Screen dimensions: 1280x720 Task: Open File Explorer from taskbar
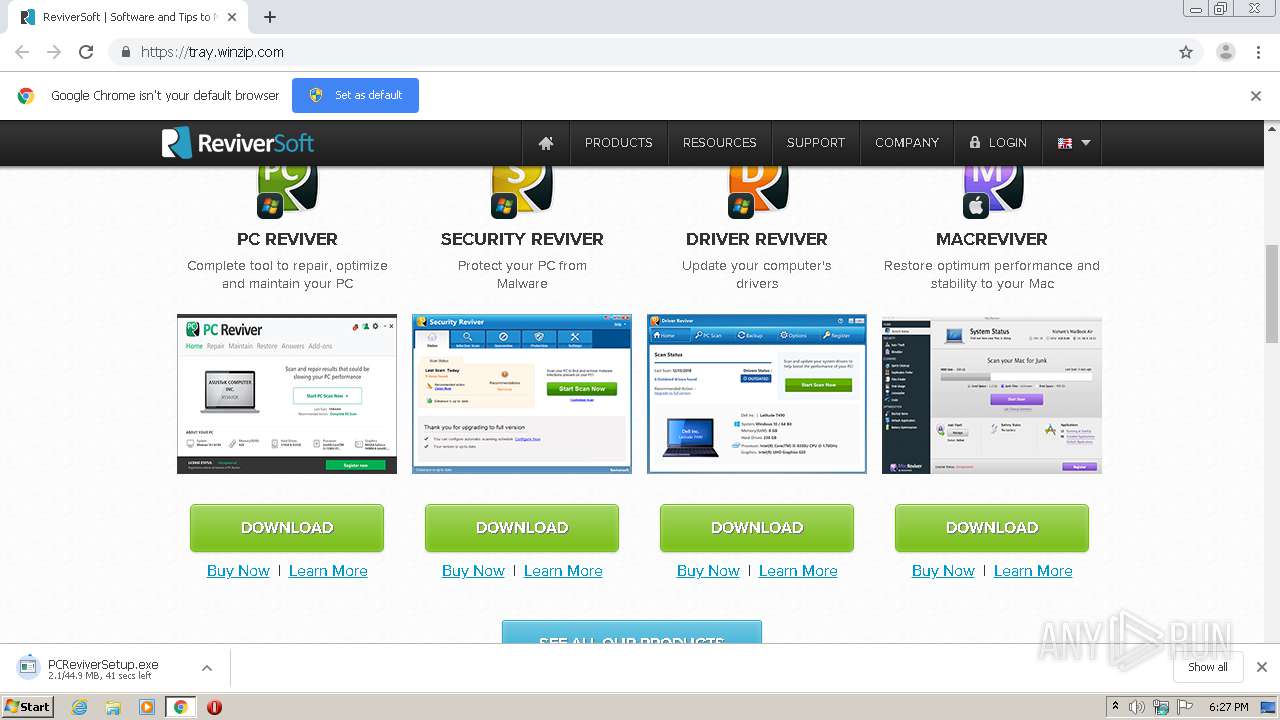pyautogui.click(x=113, y=707)
